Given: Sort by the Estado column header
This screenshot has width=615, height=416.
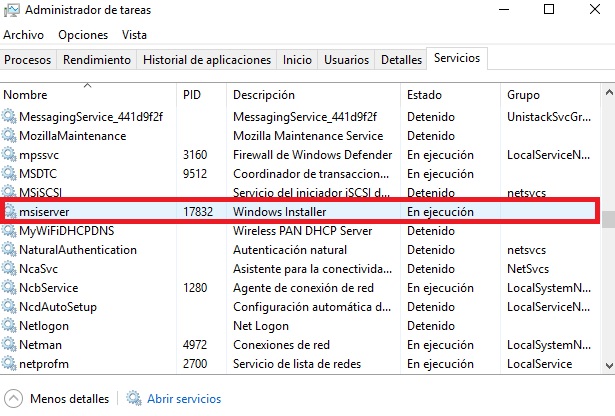Looking at the screenshot, I should click(451, 94).
